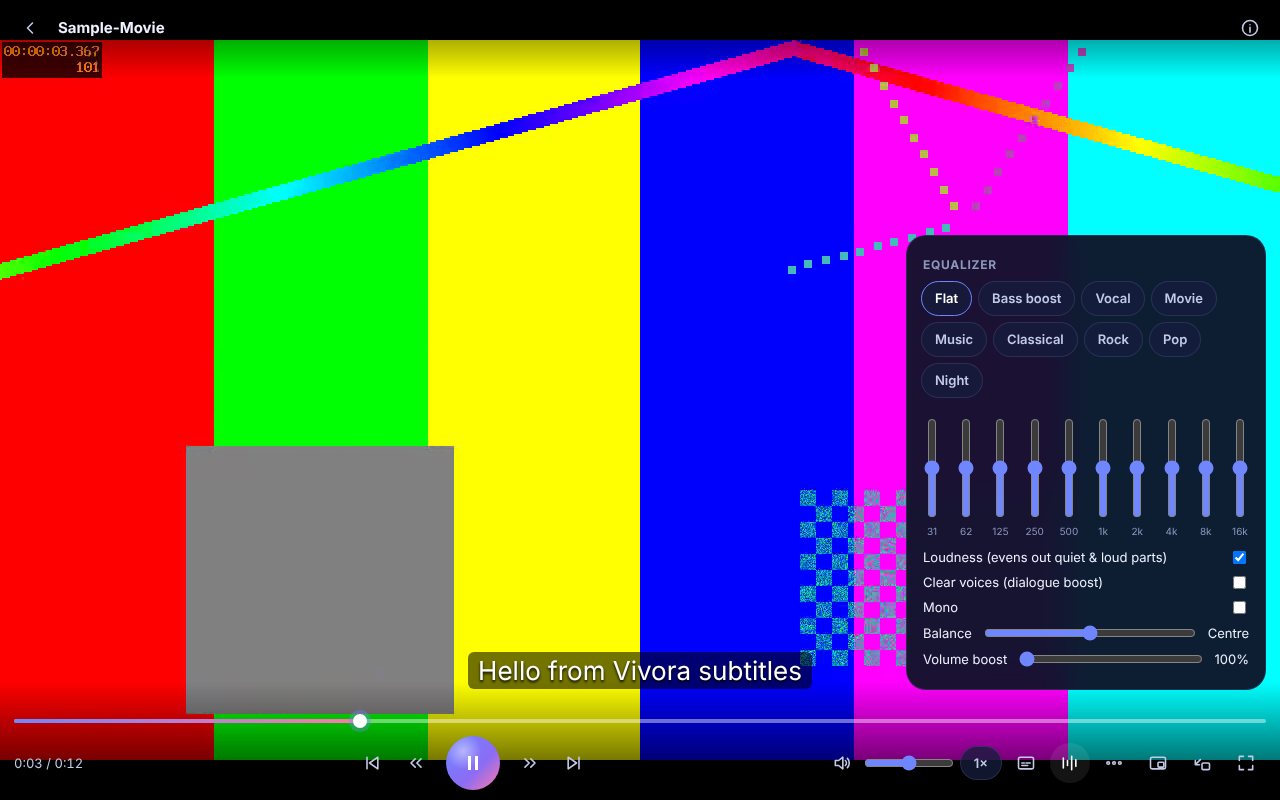Screen dimensions: 1280x800
Task: Click the 'Hello from Vivora subtitles' caption
Action: coord(640,671)
